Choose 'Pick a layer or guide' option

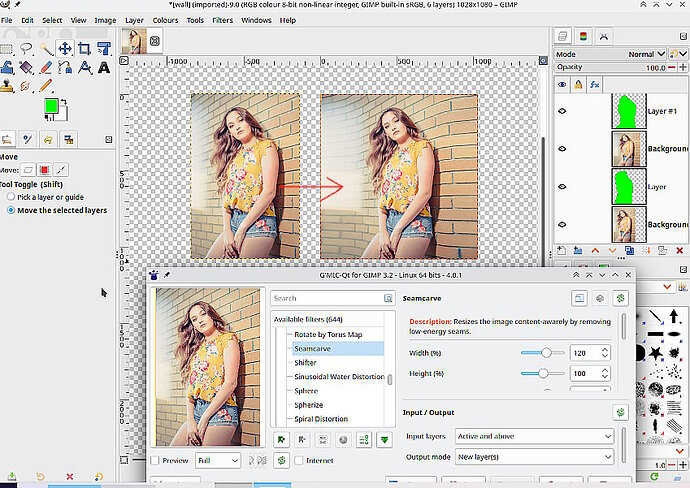click(x=11, y=197)
